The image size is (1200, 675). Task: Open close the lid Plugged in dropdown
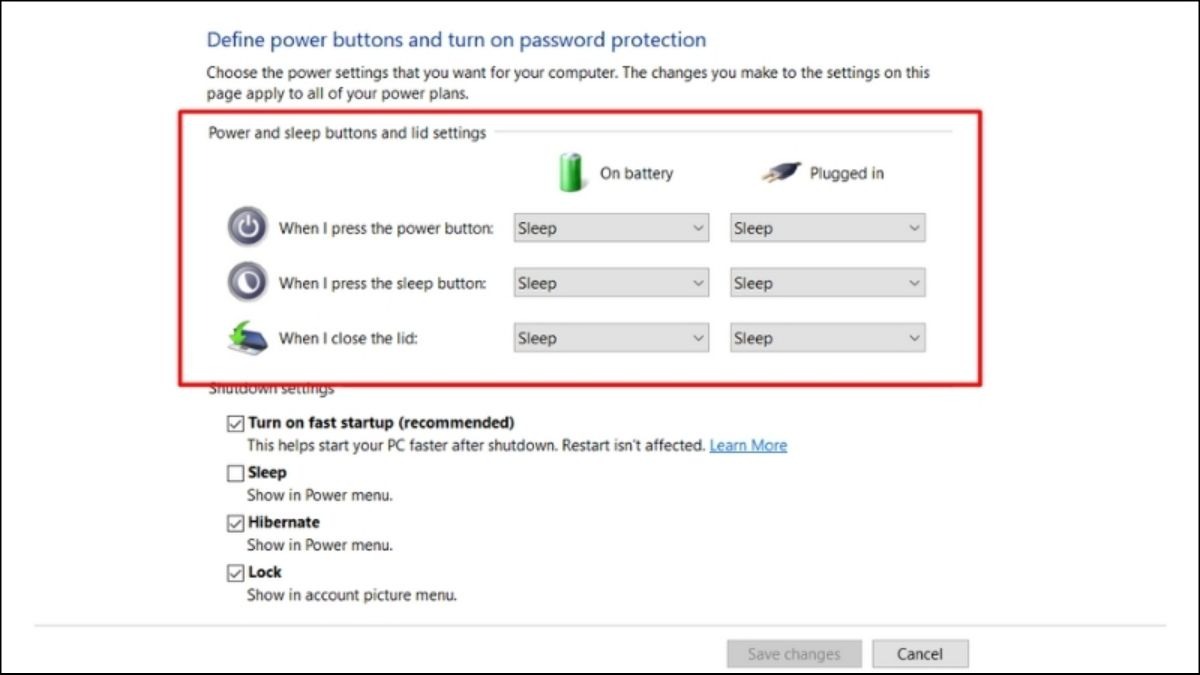point(827,338)
